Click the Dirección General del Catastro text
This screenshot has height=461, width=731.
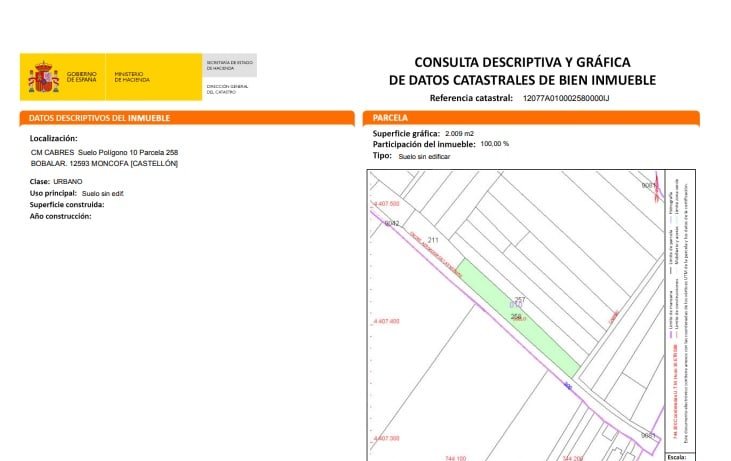(228, 89)
